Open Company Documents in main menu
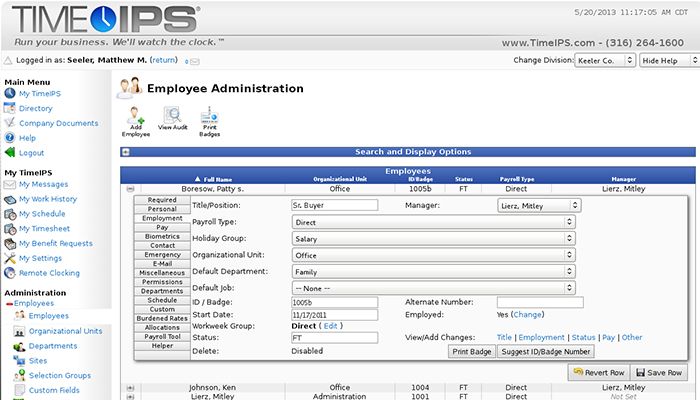This screenshot has height=400, width=700. (x=58, y=123)
